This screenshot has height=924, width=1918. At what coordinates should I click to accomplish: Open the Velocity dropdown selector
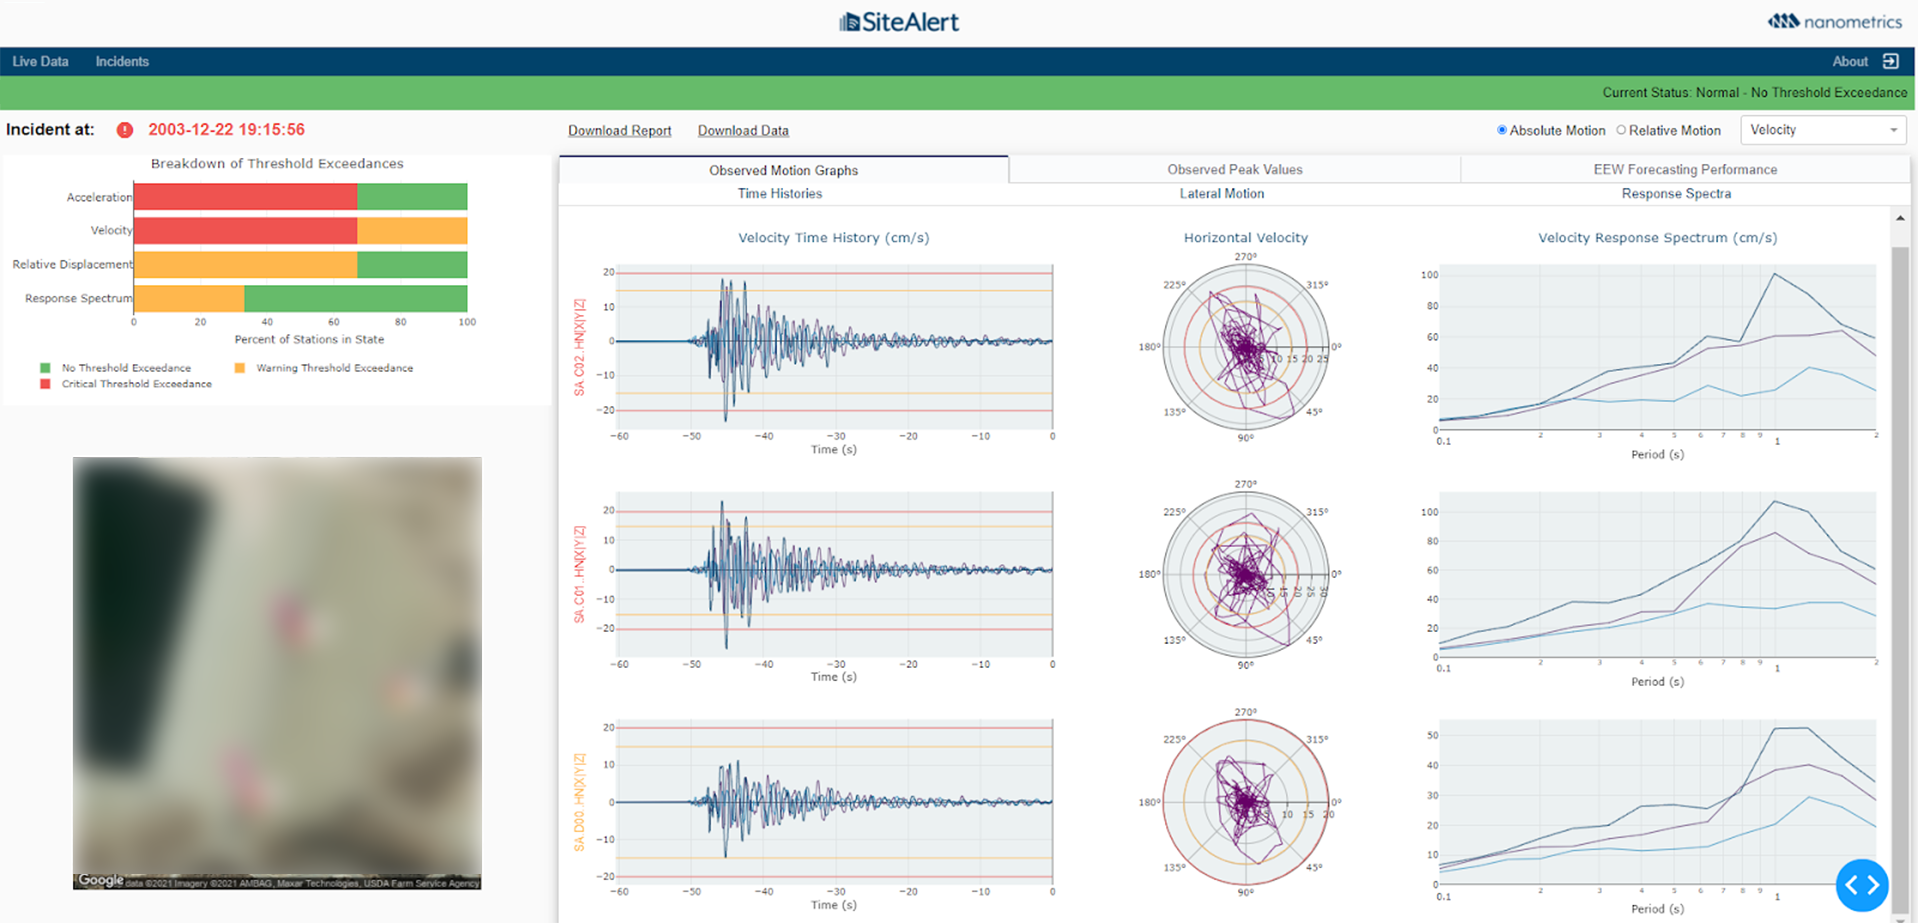point(1822,129)
